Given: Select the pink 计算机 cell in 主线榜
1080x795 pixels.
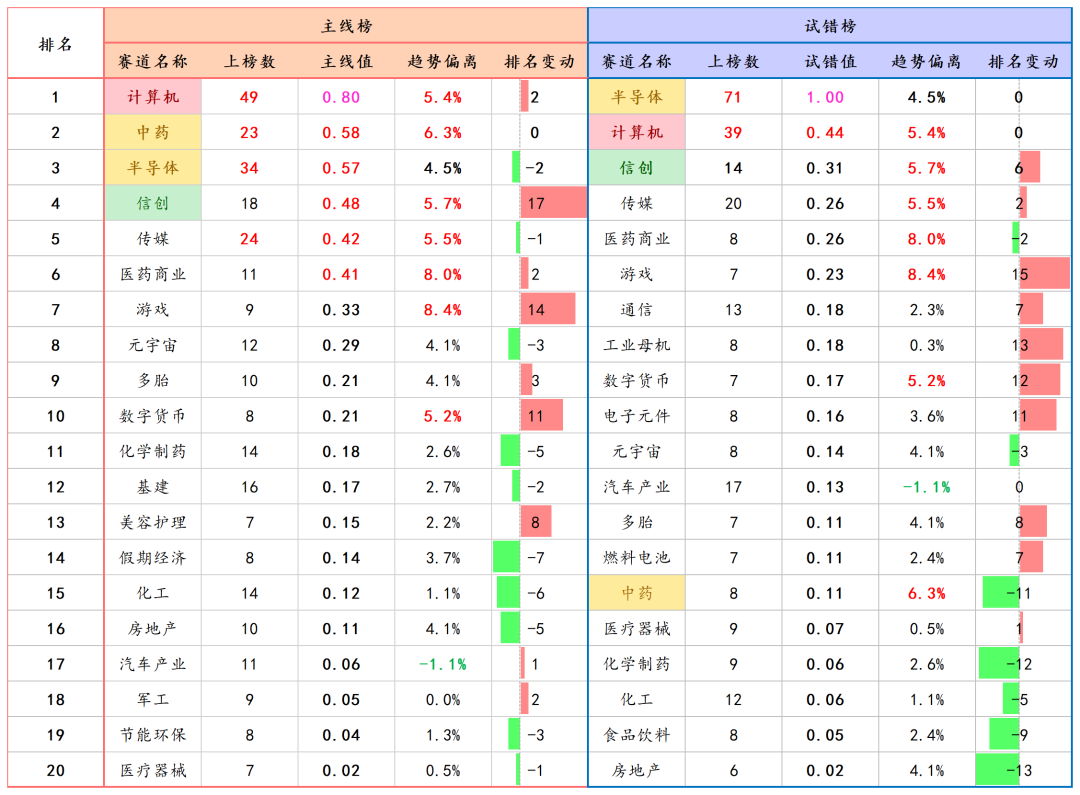Looking at the screenshot, I should (153, 97).
